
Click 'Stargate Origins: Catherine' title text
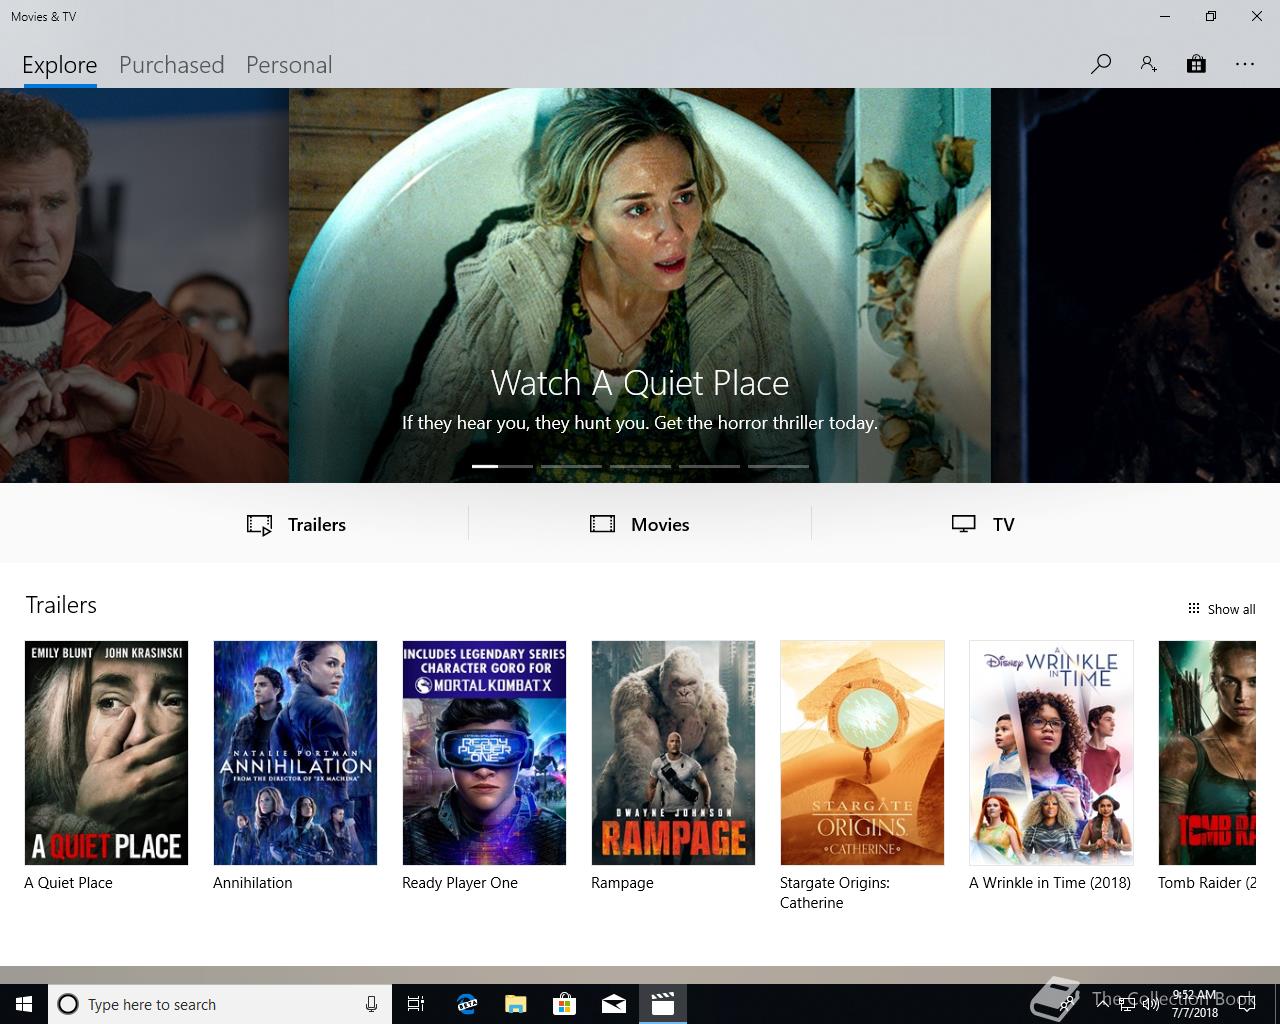pos(835,893)
